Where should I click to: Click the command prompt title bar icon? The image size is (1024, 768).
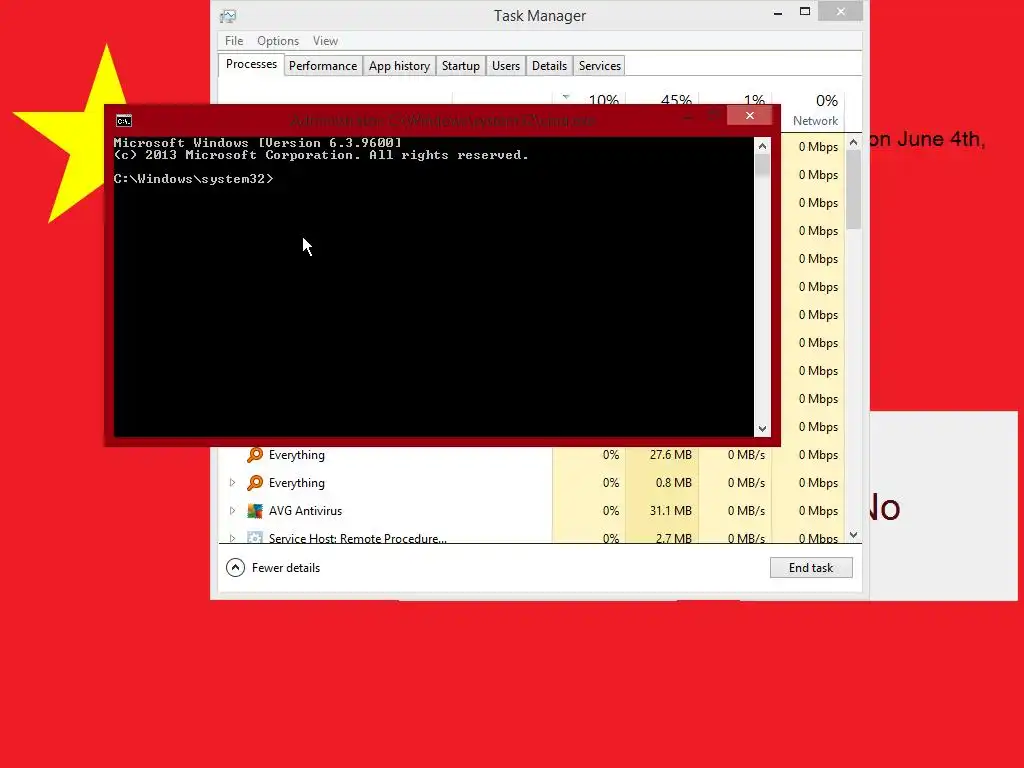tap(123, 120)
